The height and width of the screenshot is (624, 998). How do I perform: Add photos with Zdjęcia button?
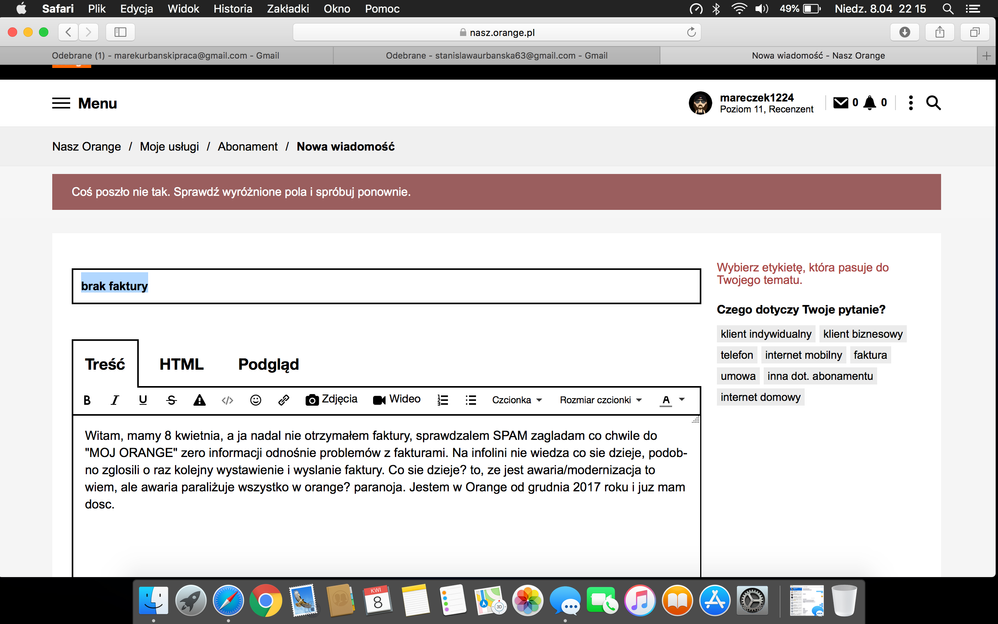(x=332, y=399)
